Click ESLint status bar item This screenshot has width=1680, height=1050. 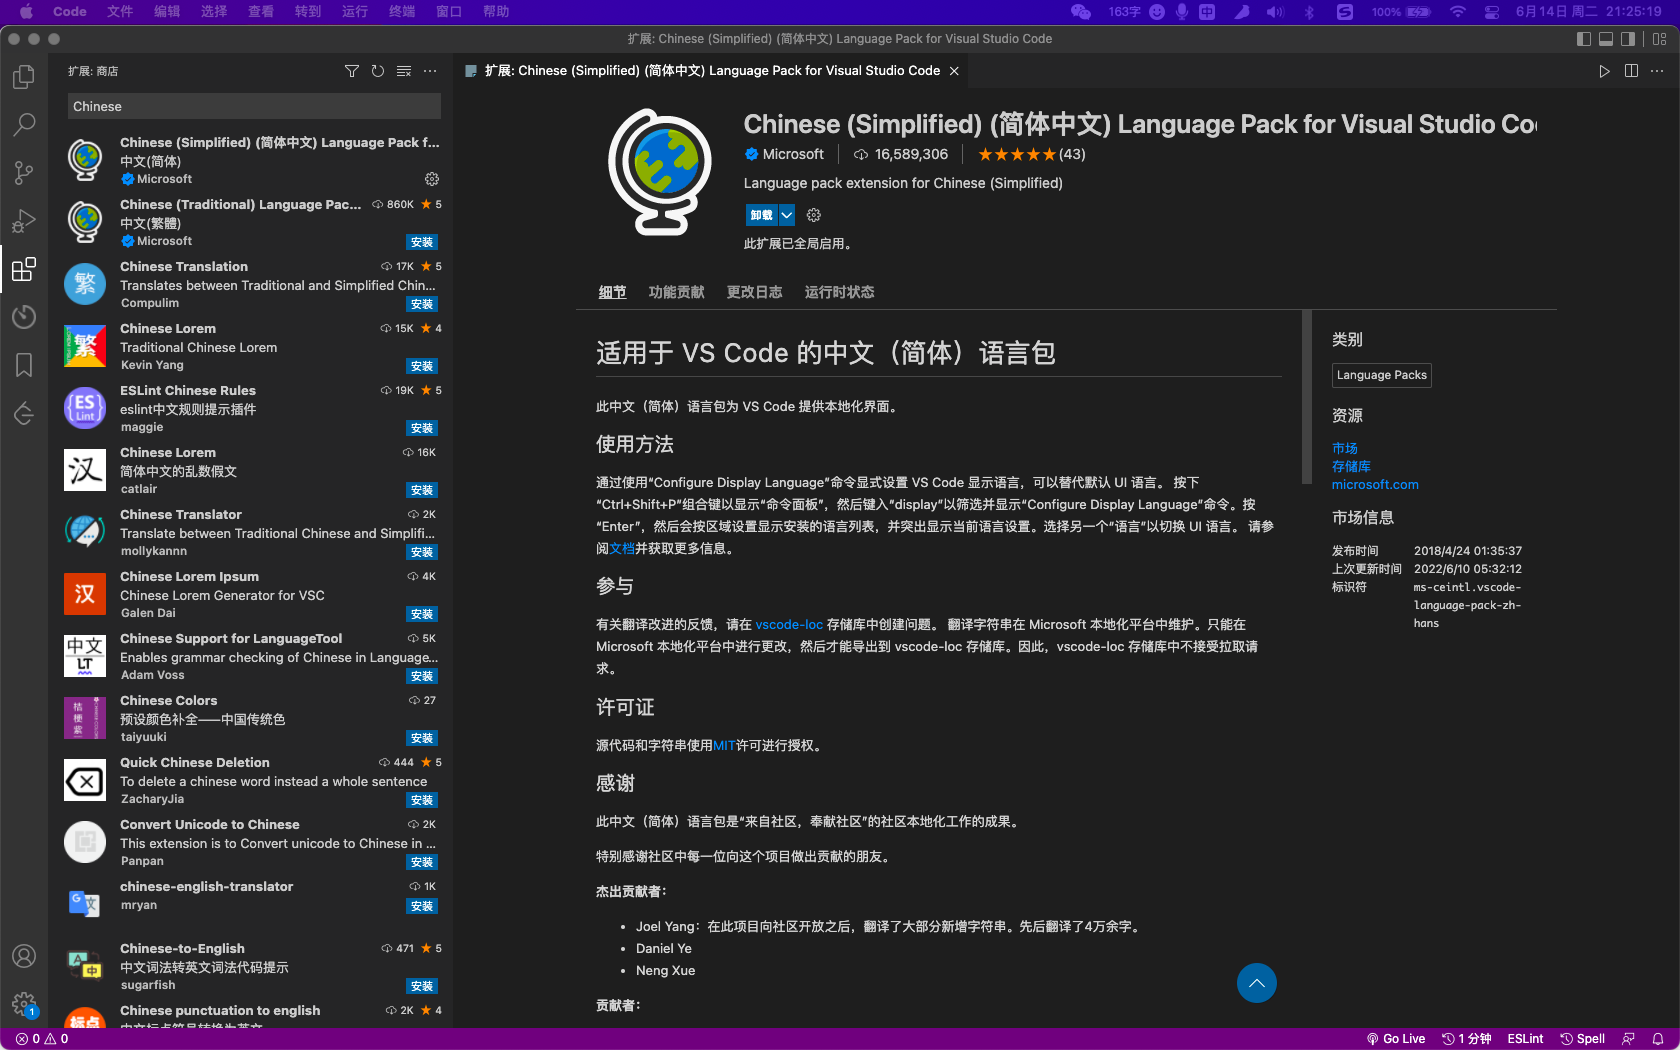click(x=1525, y=1039)
